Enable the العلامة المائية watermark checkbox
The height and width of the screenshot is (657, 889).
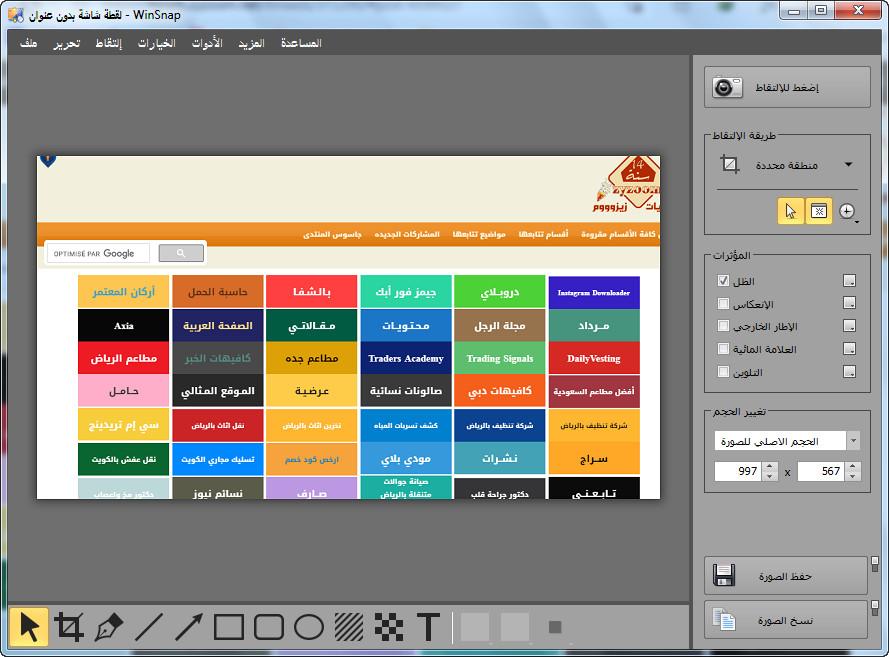(x=723, y=349)
